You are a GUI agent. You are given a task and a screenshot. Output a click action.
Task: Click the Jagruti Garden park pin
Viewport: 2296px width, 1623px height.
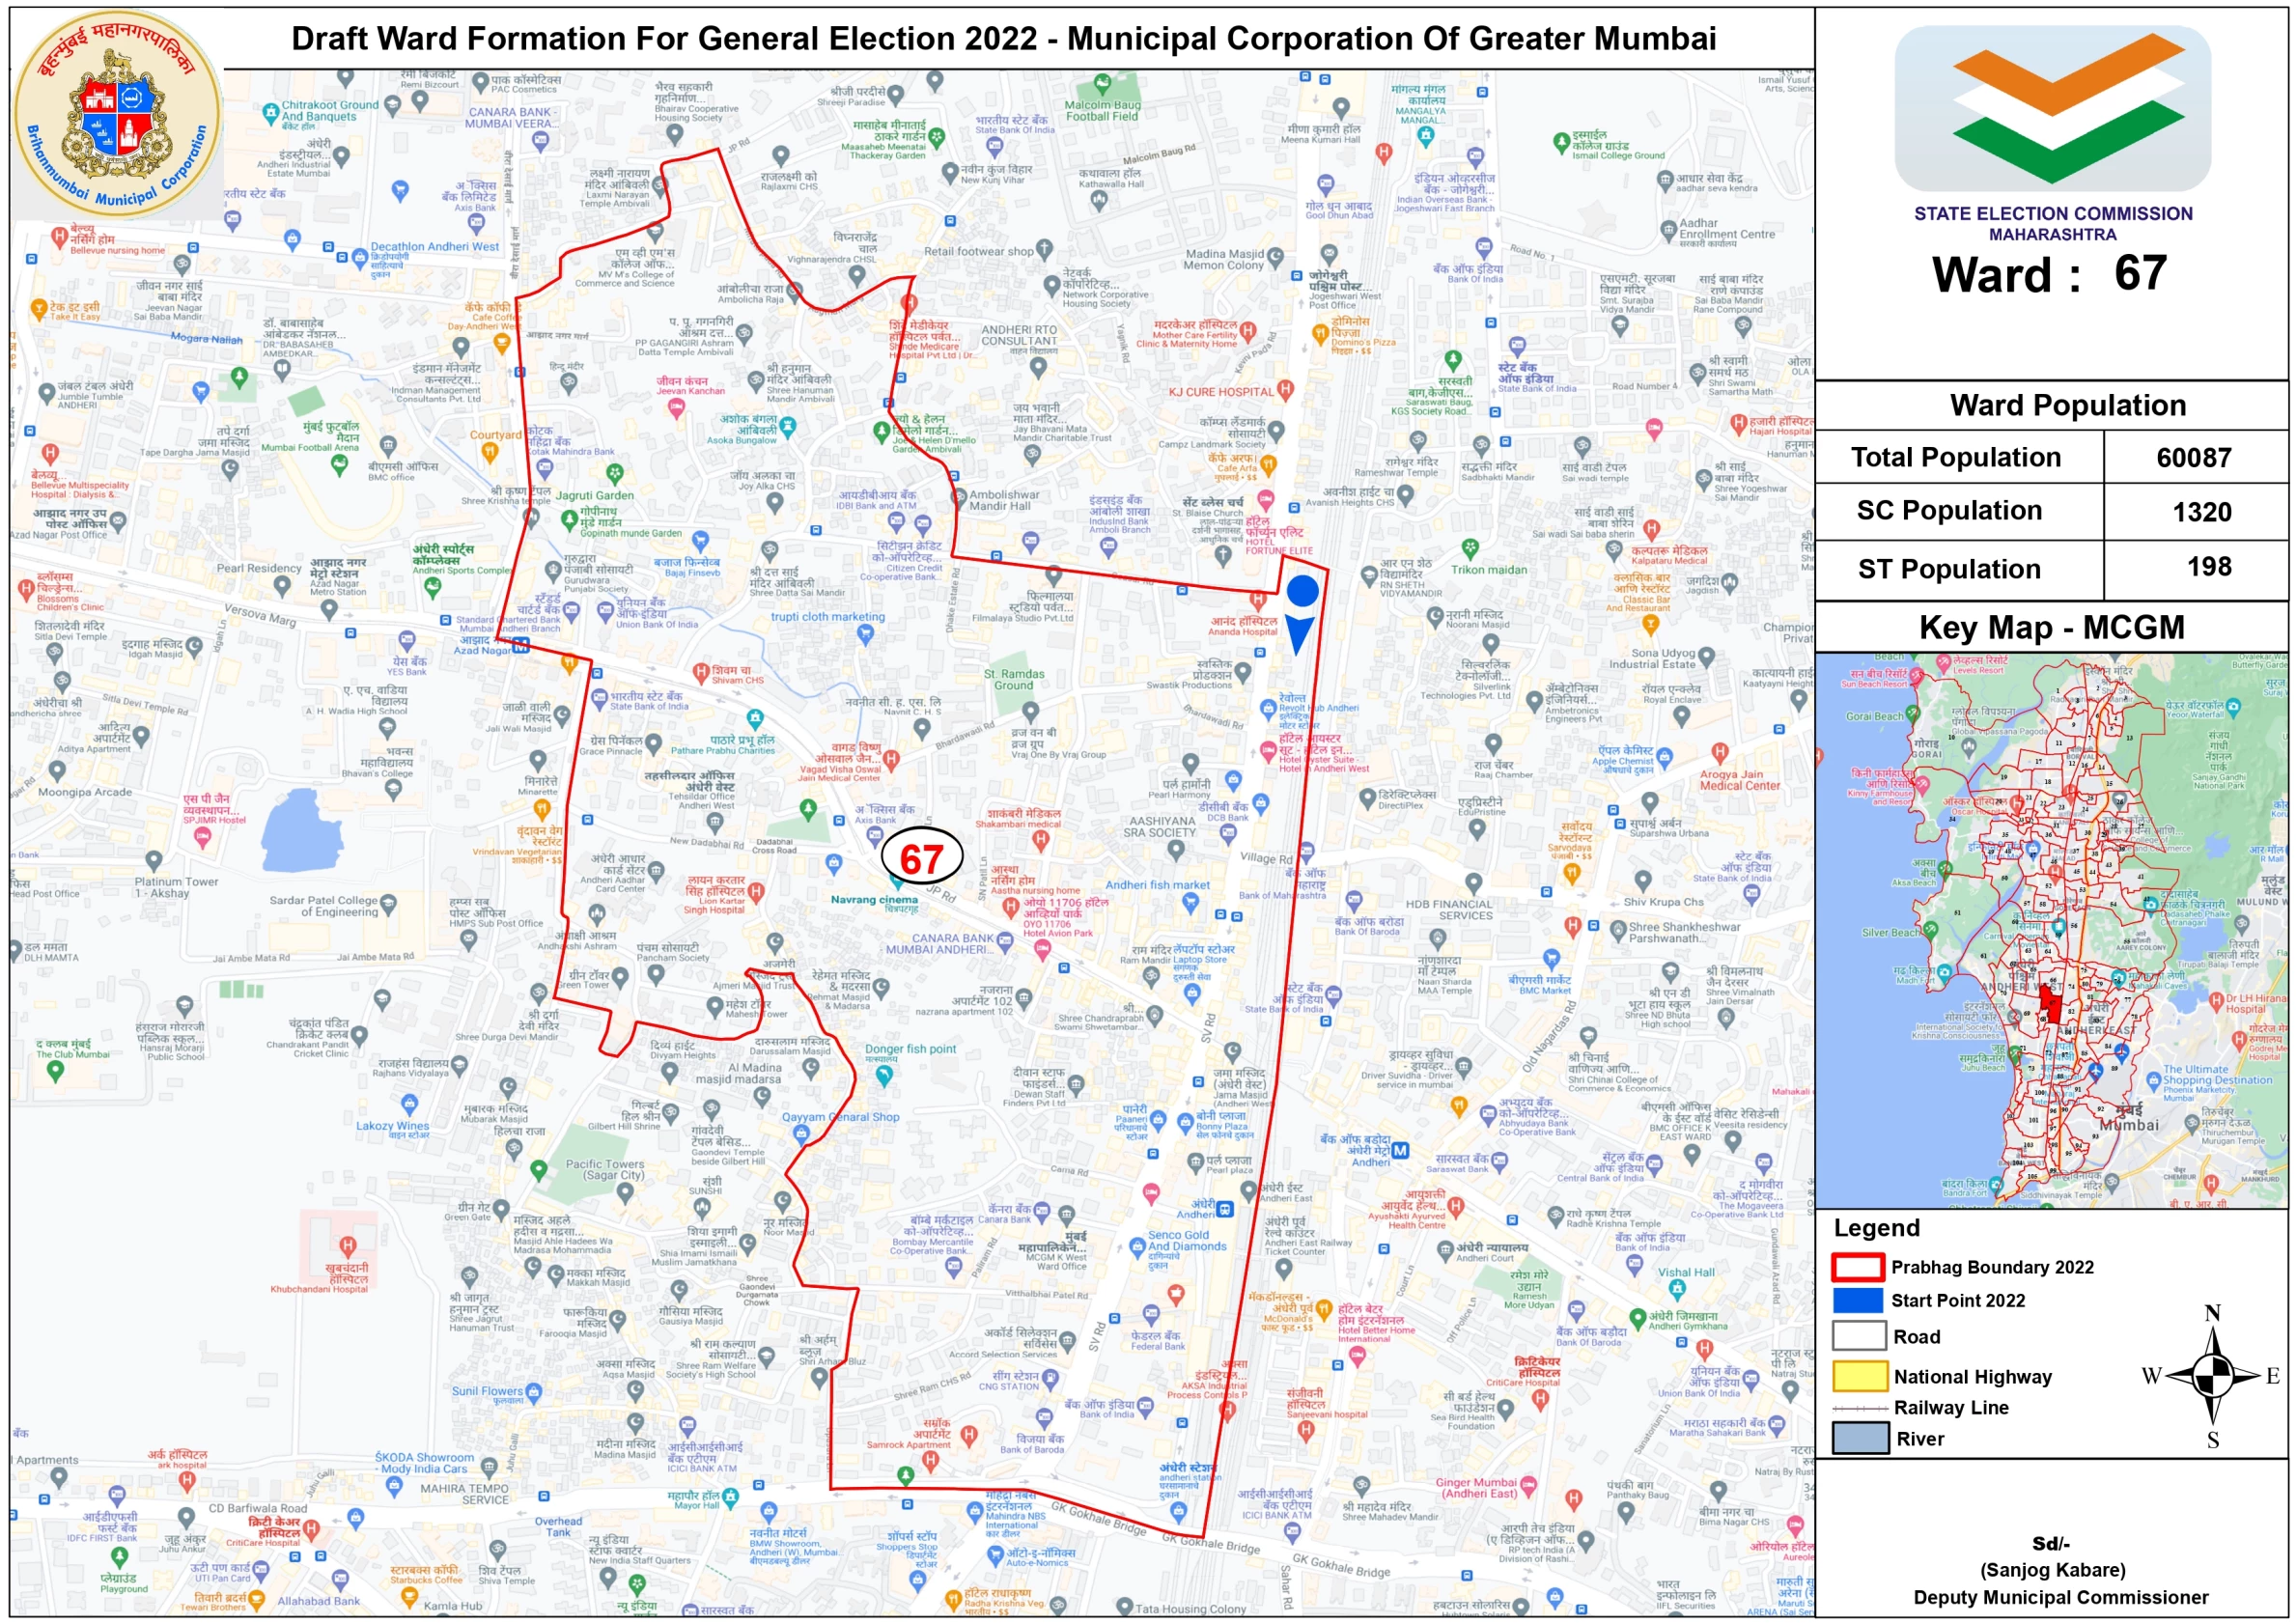coord(615,473)
